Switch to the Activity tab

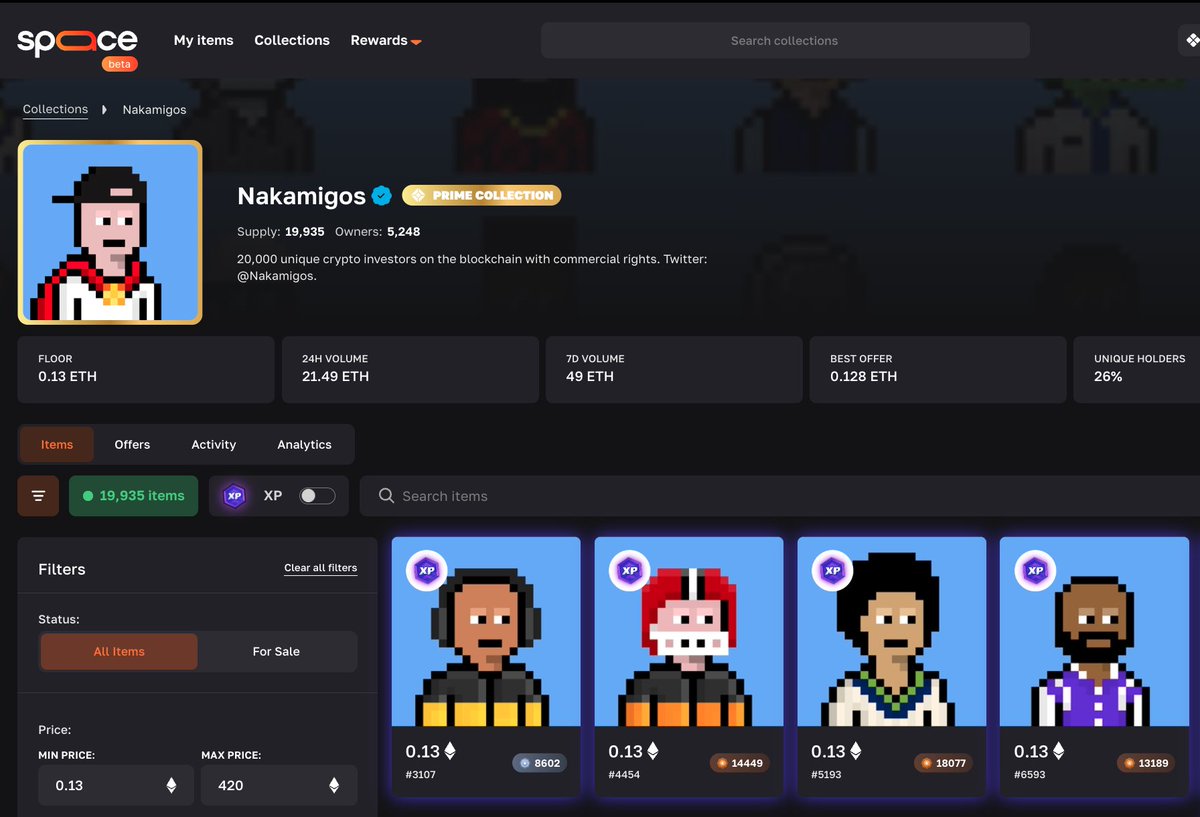tap(214, 445)
